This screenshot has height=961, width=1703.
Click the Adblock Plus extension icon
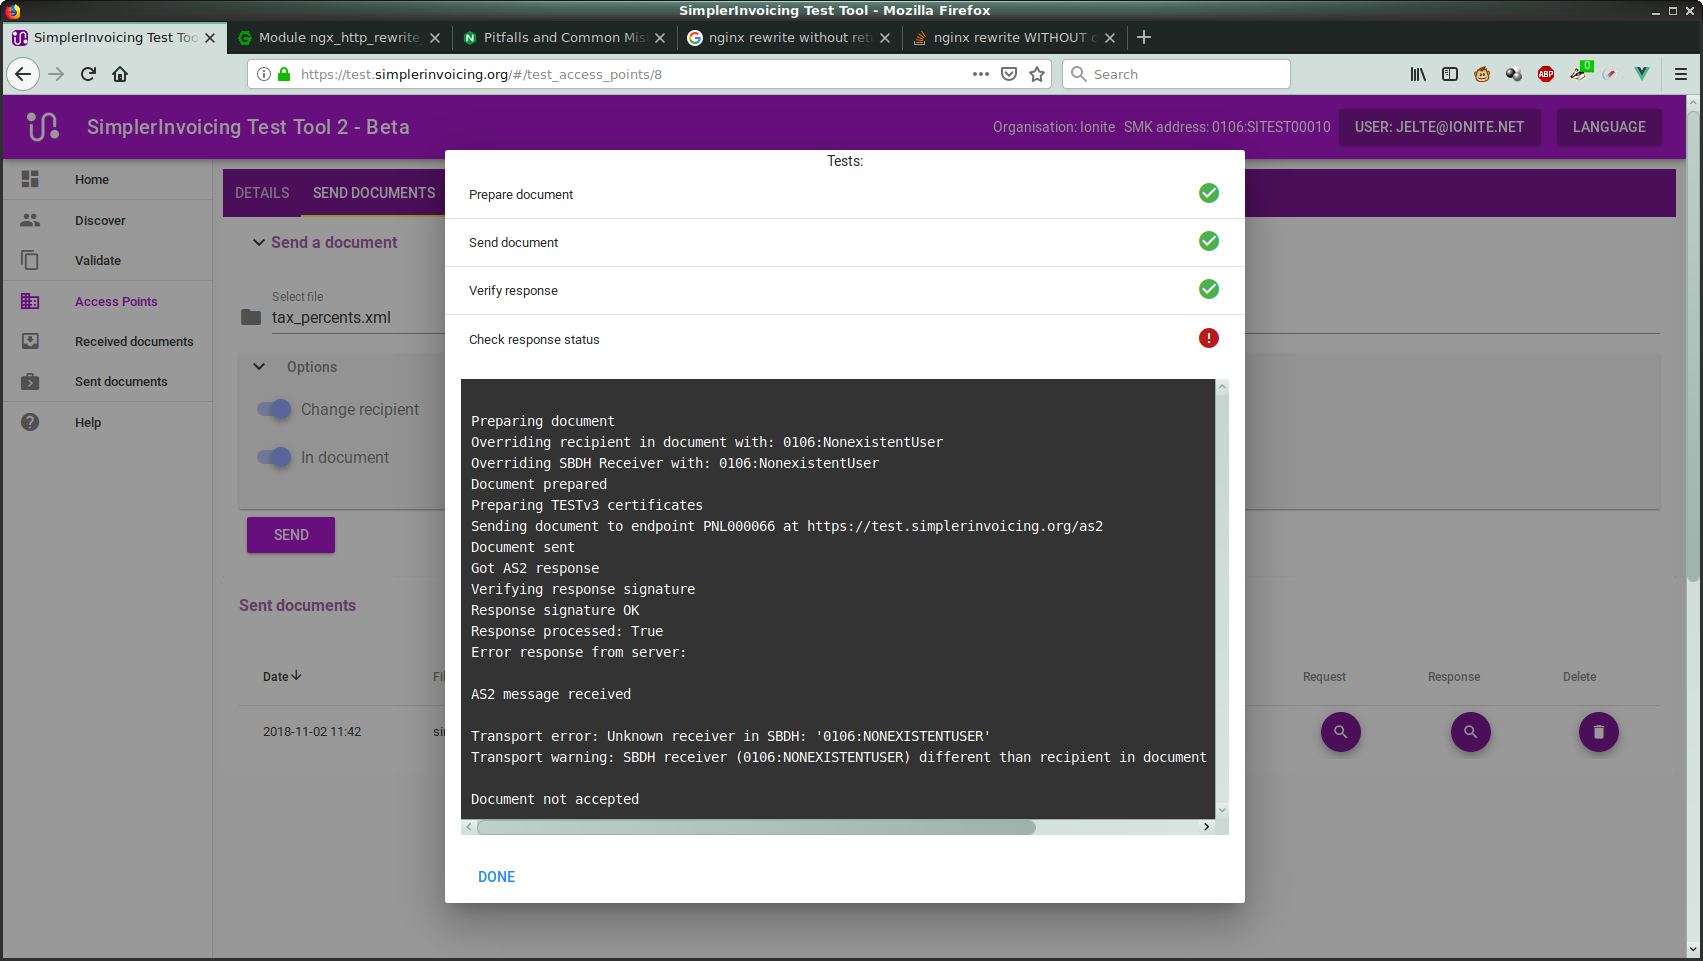pos(1546,74)
